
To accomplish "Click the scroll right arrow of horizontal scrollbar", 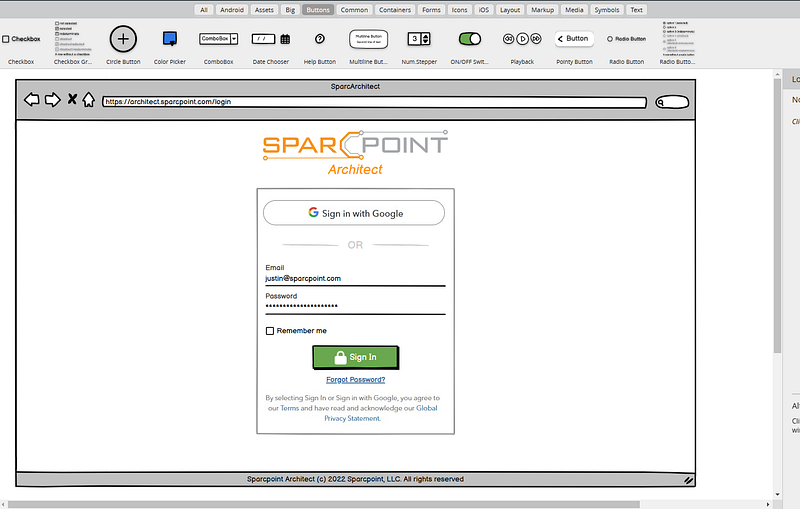I will point(768,504).
